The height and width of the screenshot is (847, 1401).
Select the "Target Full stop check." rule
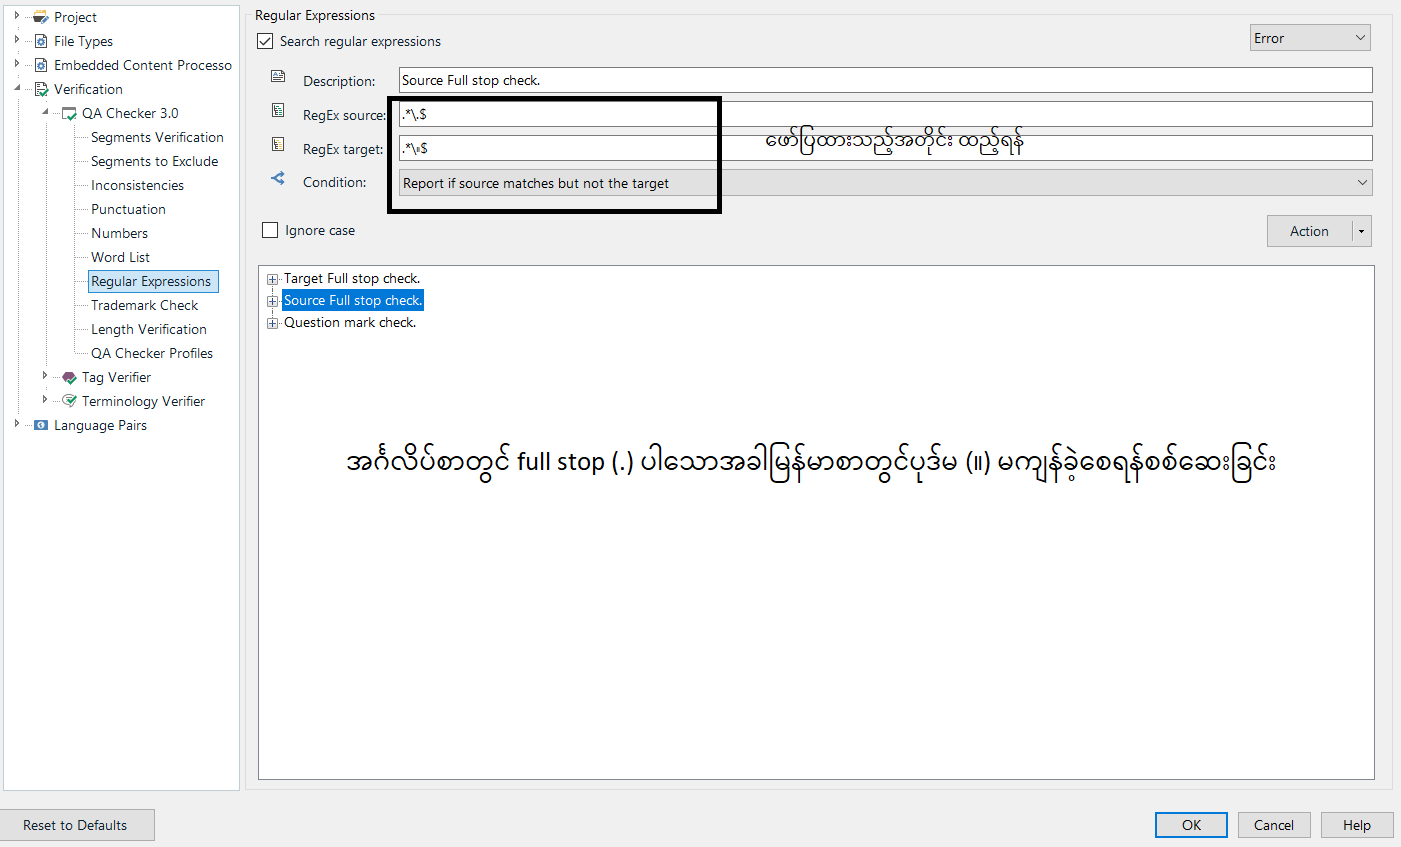[x=352, y=279]
